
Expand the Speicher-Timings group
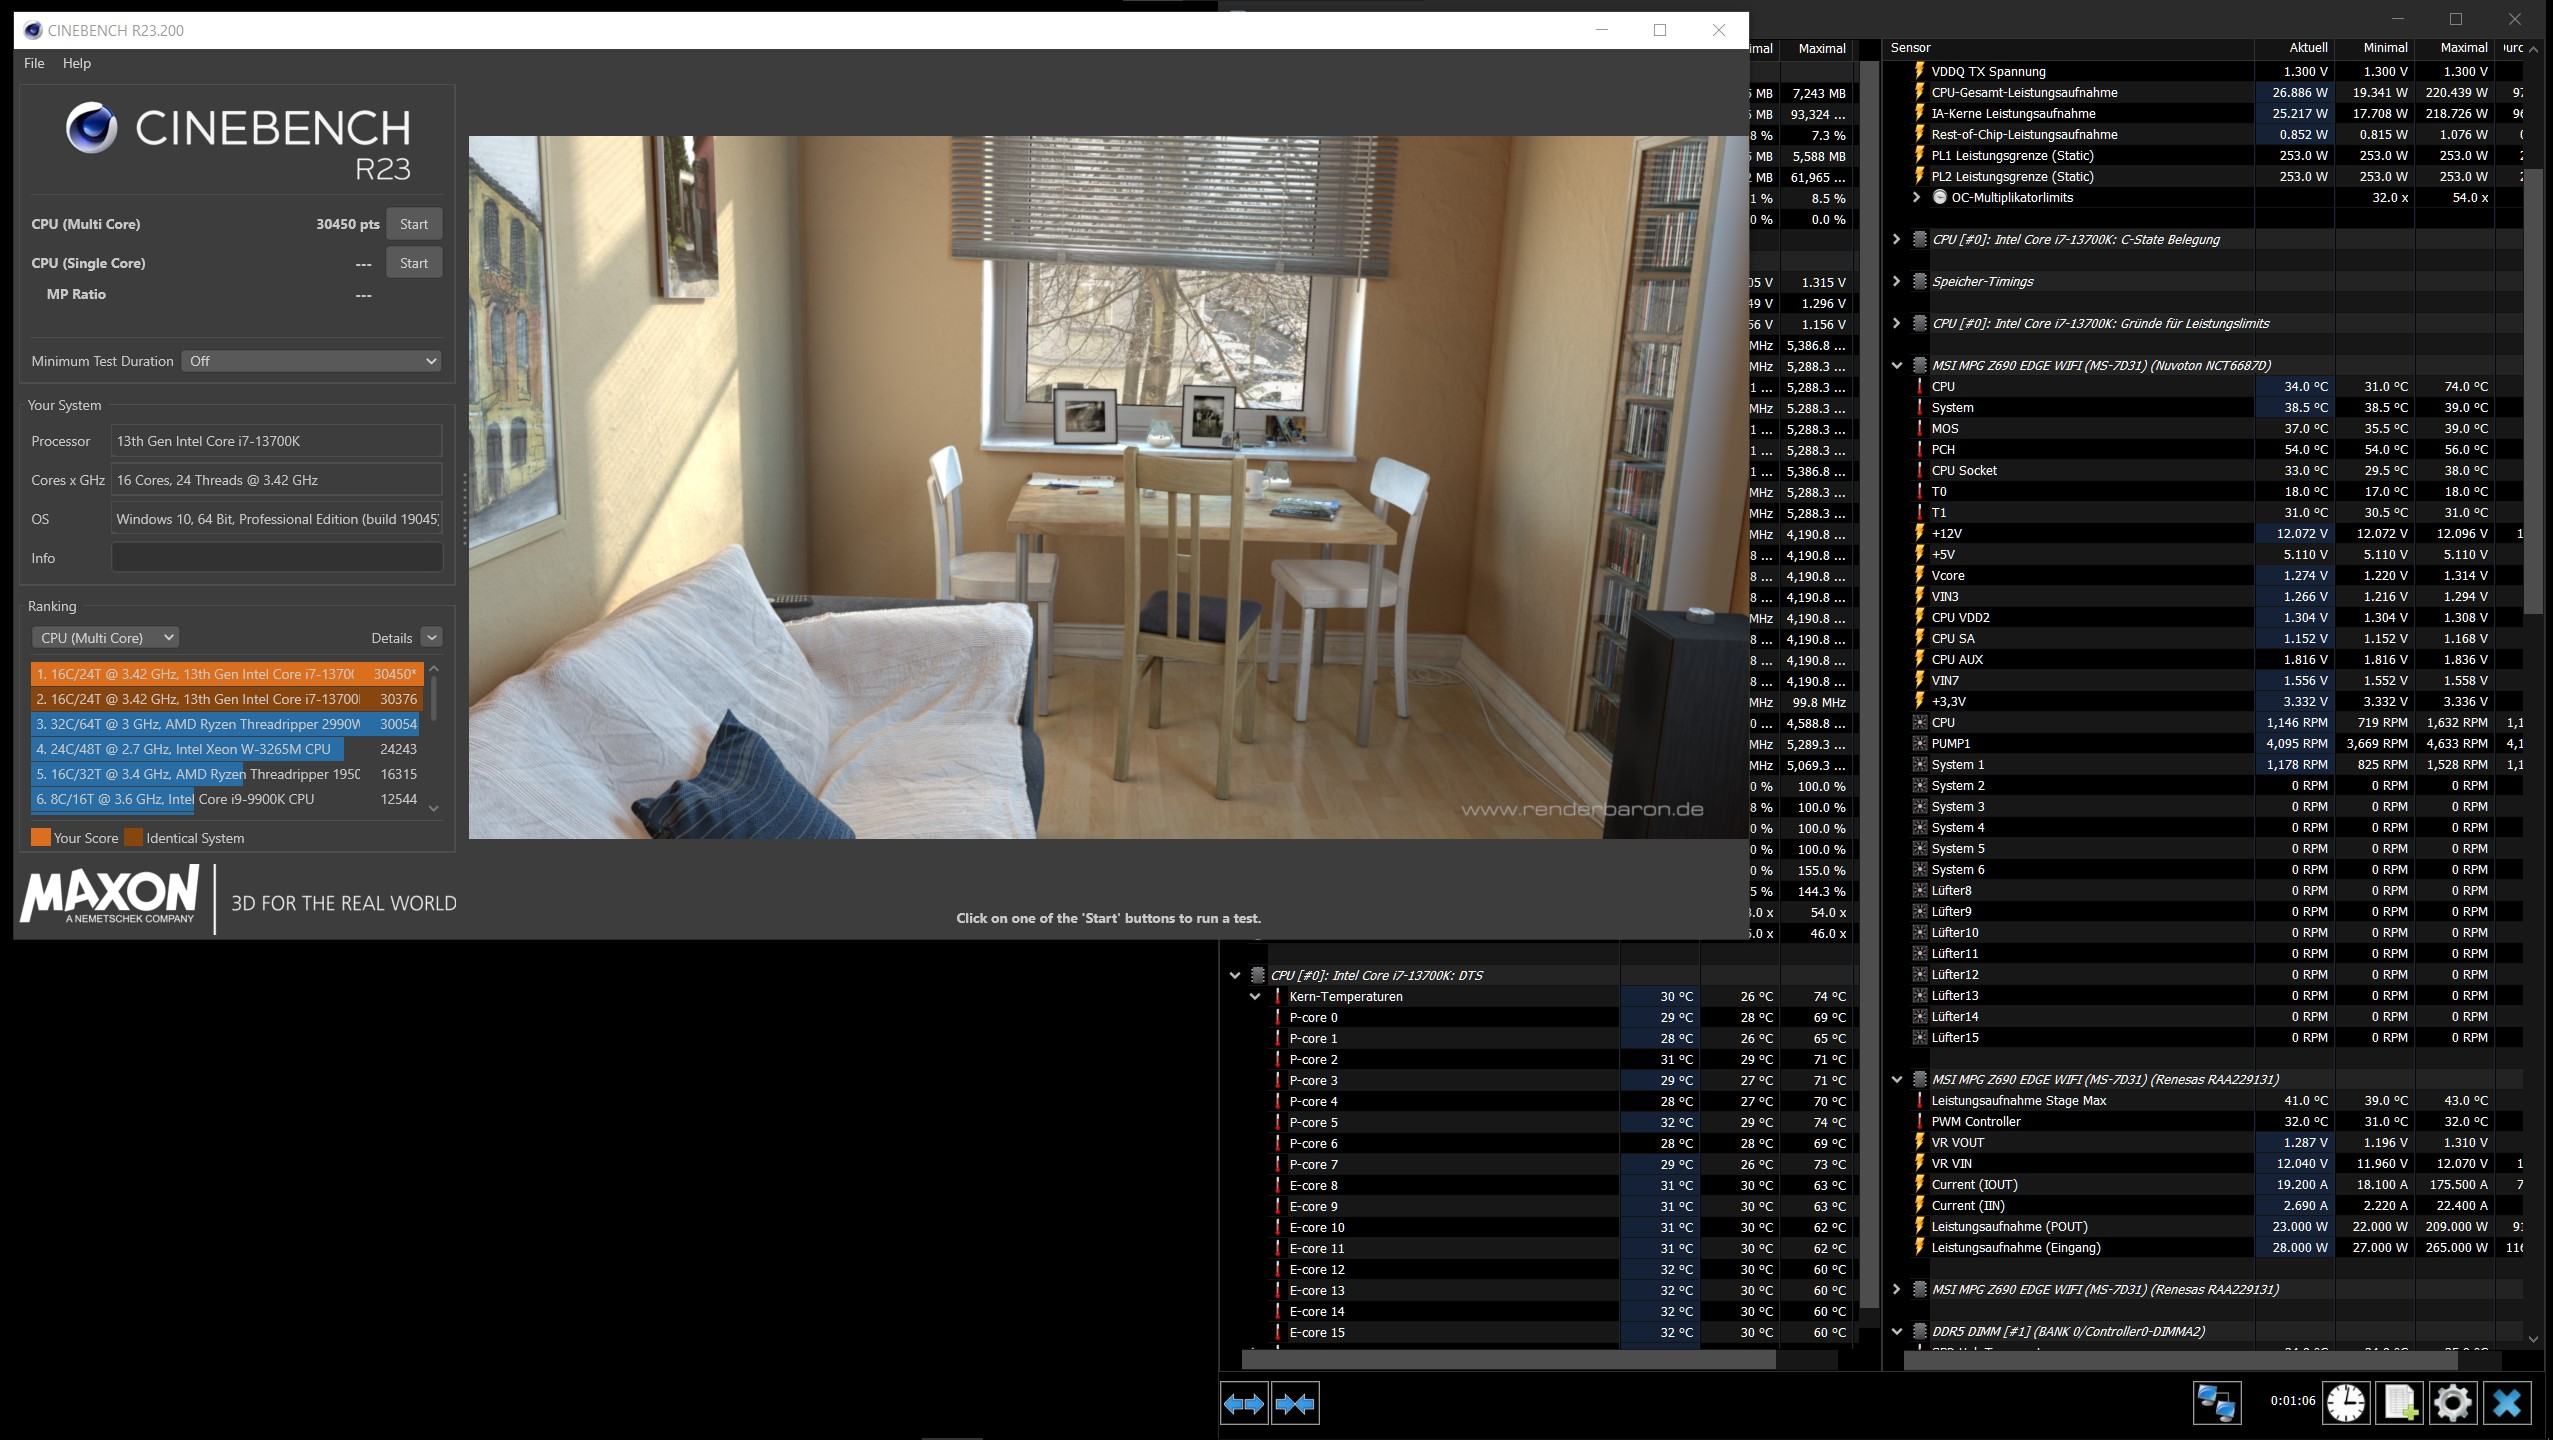click(1896, 281)
